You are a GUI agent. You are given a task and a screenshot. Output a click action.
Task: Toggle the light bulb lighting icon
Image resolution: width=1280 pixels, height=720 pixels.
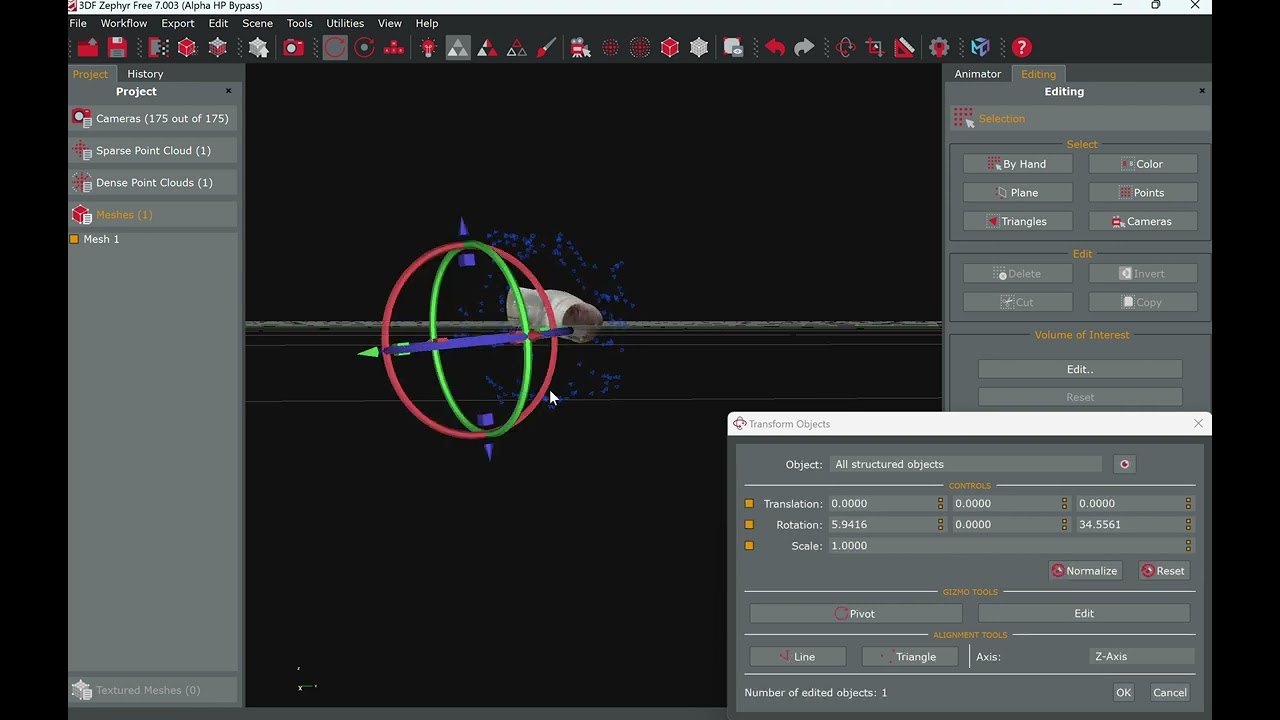[x=428, y=47]
